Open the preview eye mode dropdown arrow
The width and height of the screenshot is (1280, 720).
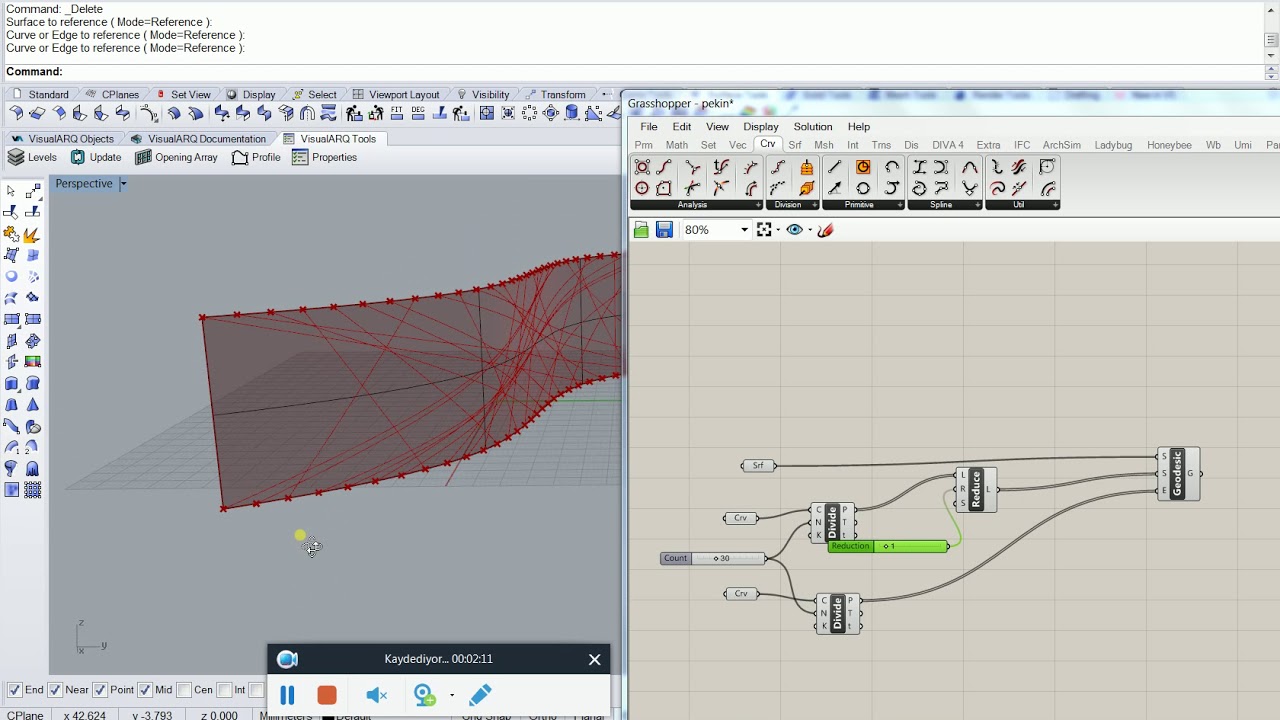point(810,230)
